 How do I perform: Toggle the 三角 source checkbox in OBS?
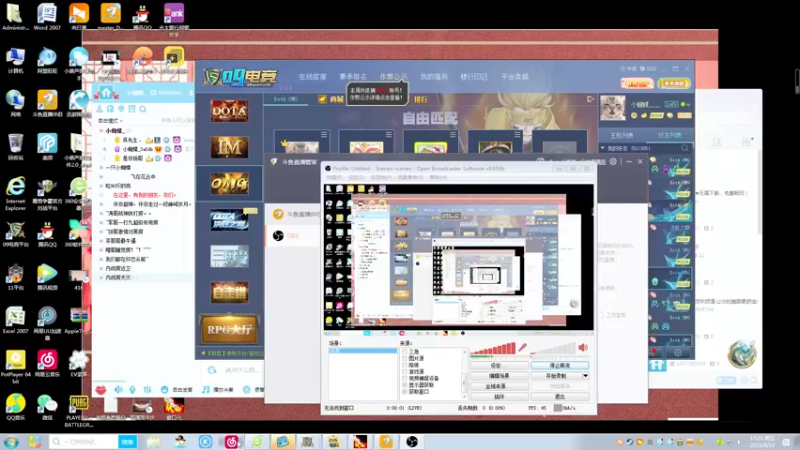405,352
